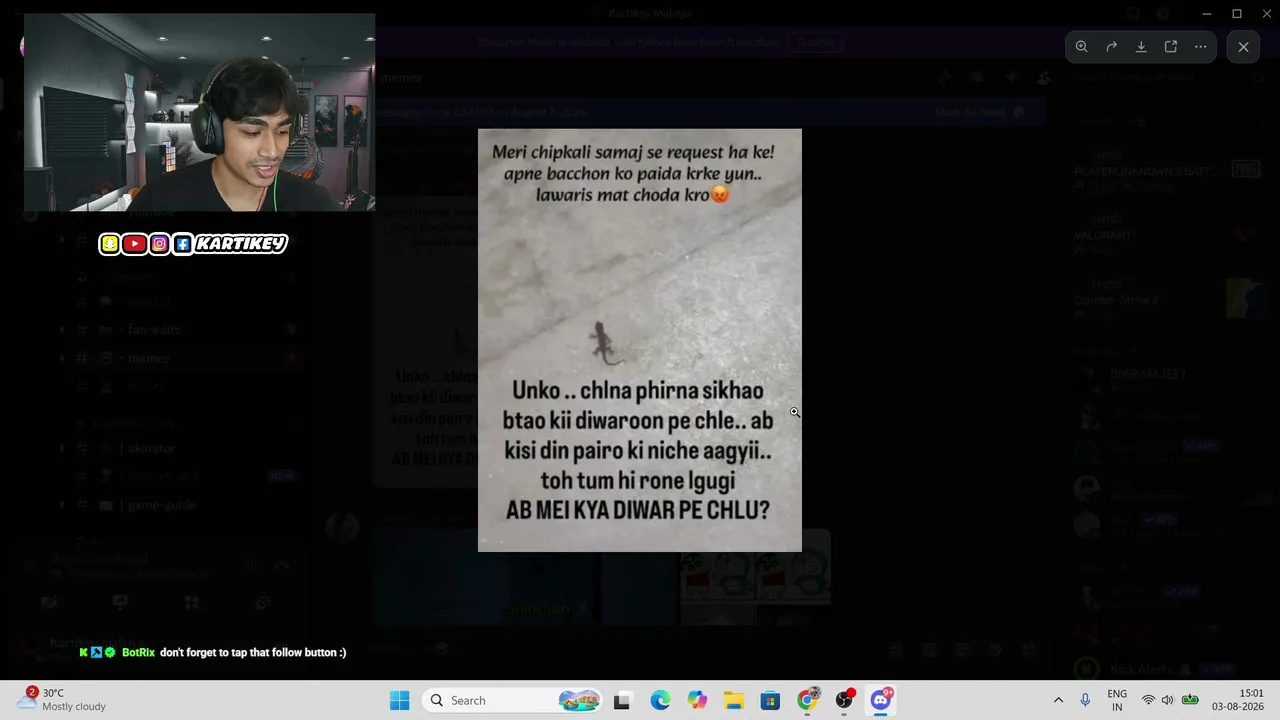Image resolution: width=1280 pixels, height=720 pixels.
Task: Click the Instagram icon in stream overlay
Action: tap(159, 243)
